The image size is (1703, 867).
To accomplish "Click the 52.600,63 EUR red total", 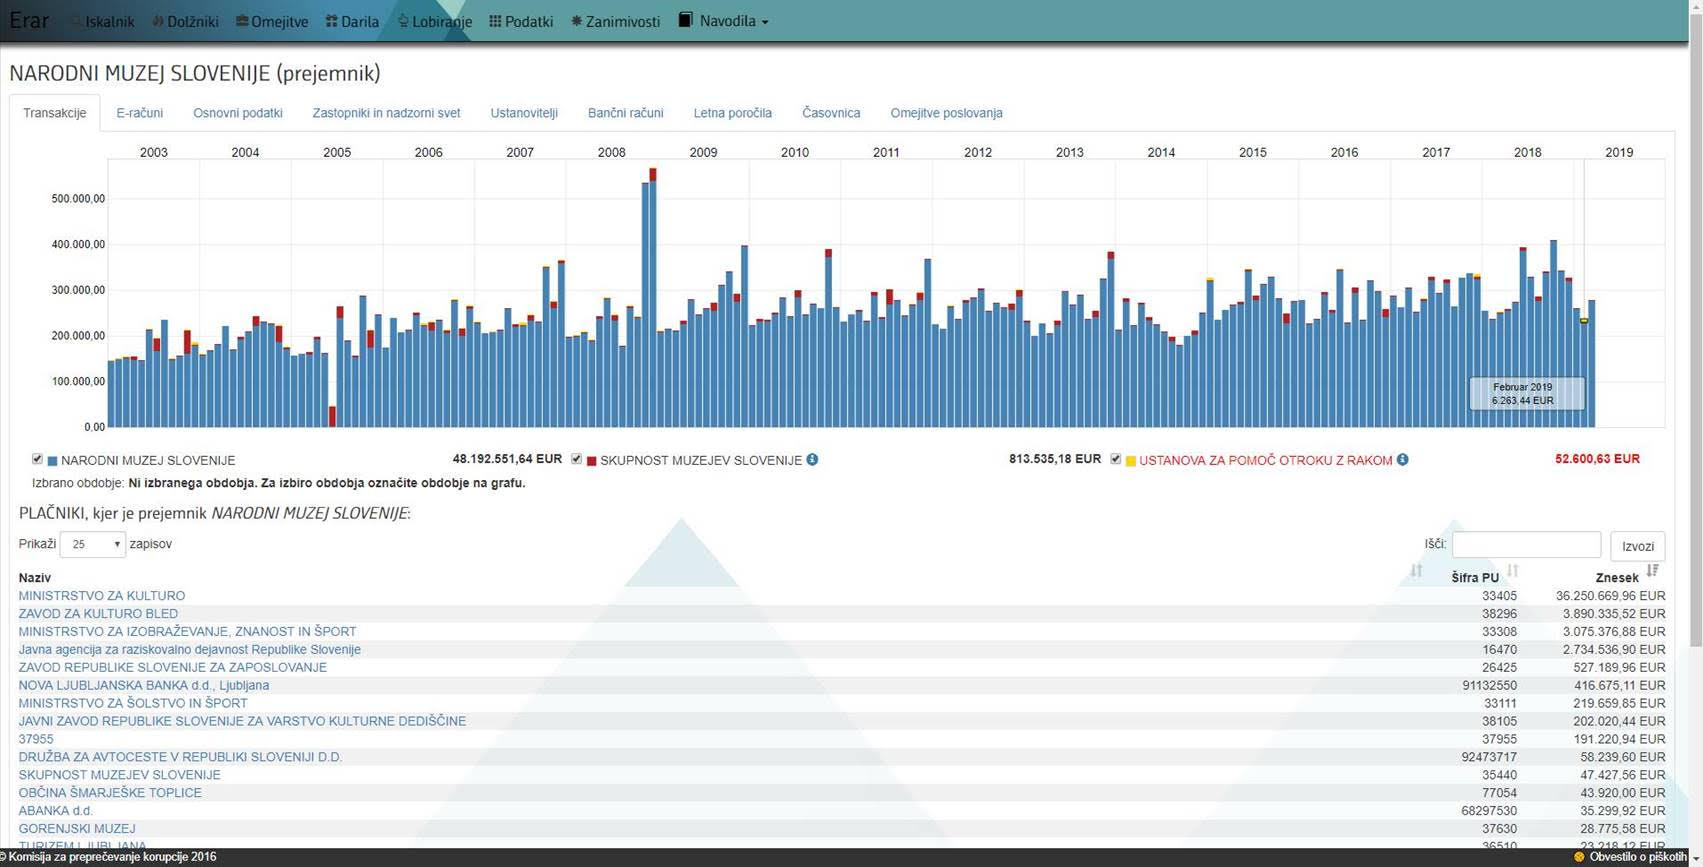I will tap(1597, 459).
